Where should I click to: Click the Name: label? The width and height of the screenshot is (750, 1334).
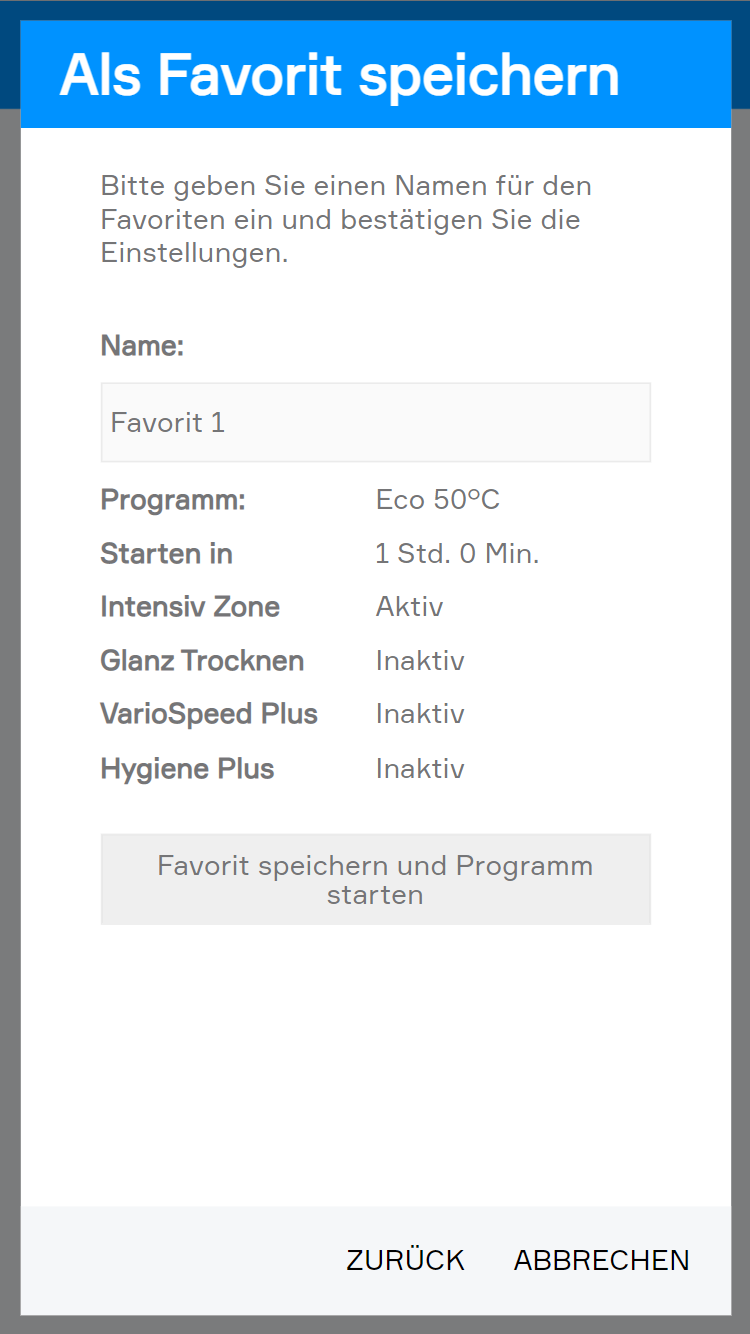(x=142, y=346)
